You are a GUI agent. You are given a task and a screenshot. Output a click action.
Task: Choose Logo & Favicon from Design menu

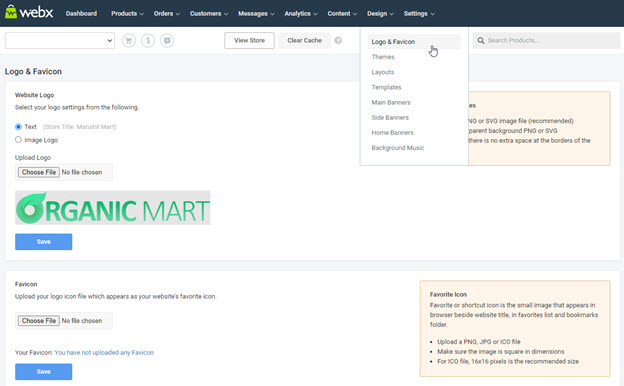[x=414, y=42]
